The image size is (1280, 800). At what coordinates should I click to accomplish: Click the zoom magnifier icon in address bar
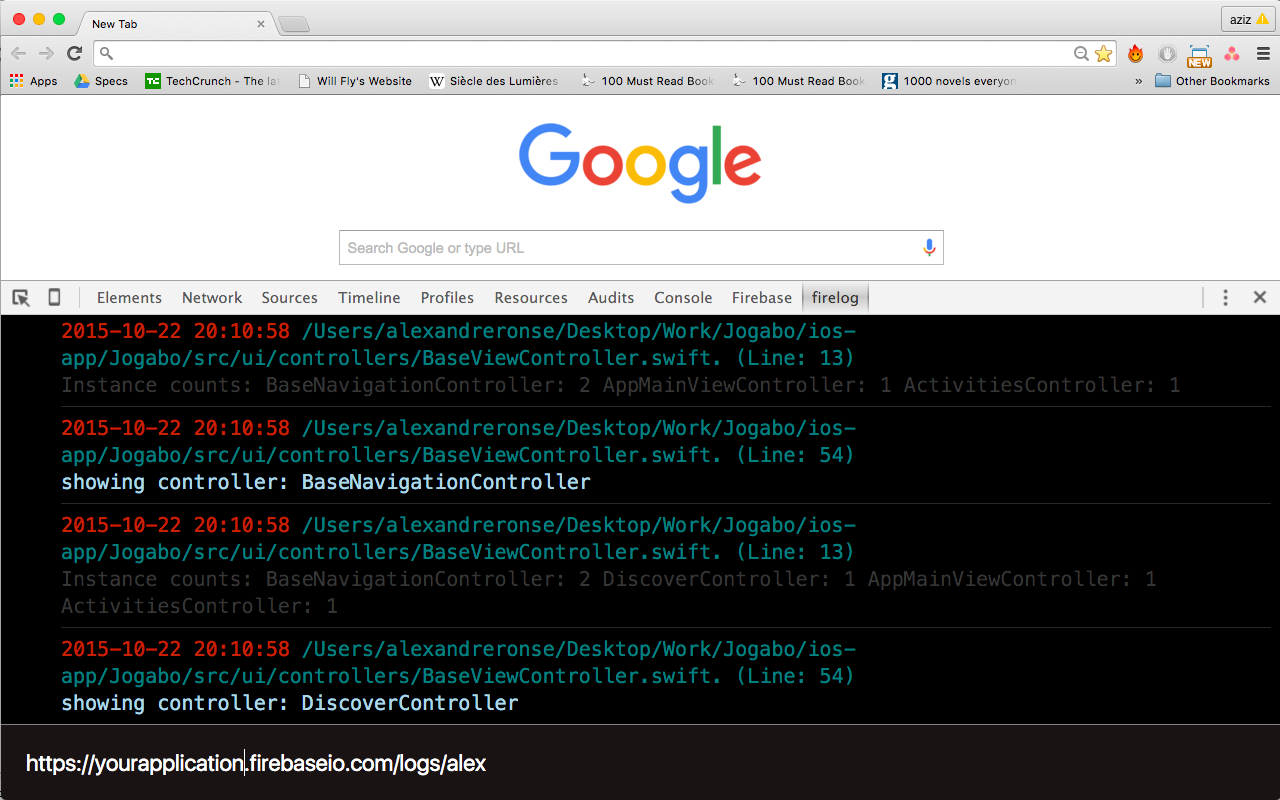(1081, 54)
